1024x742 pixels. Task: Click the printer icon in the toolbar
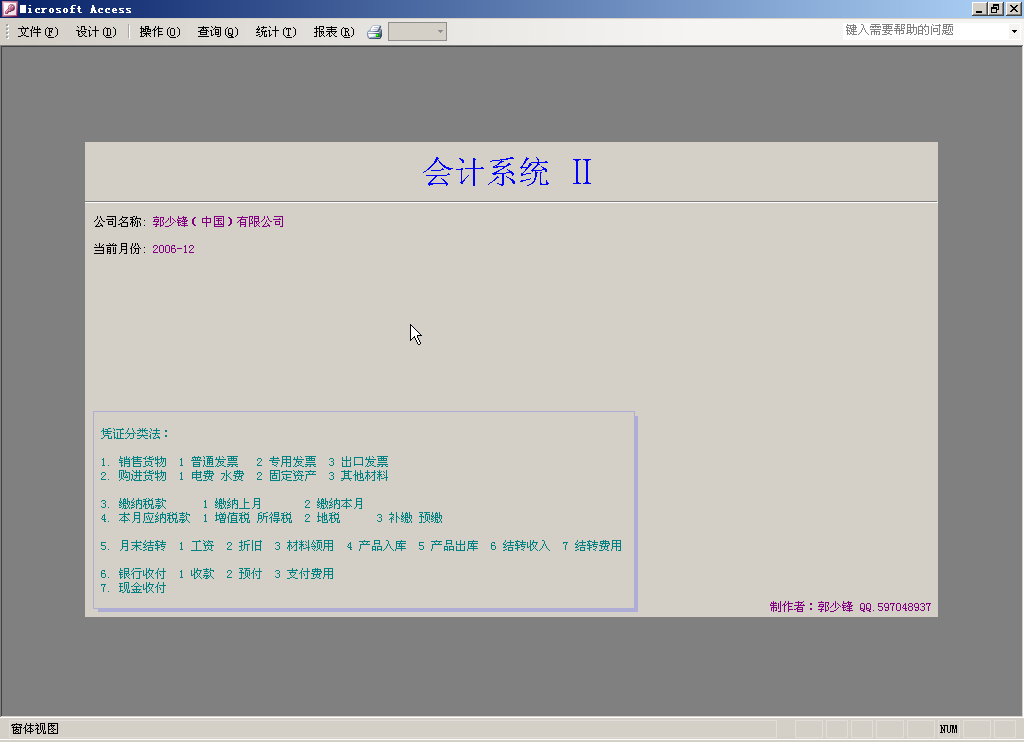375,32
